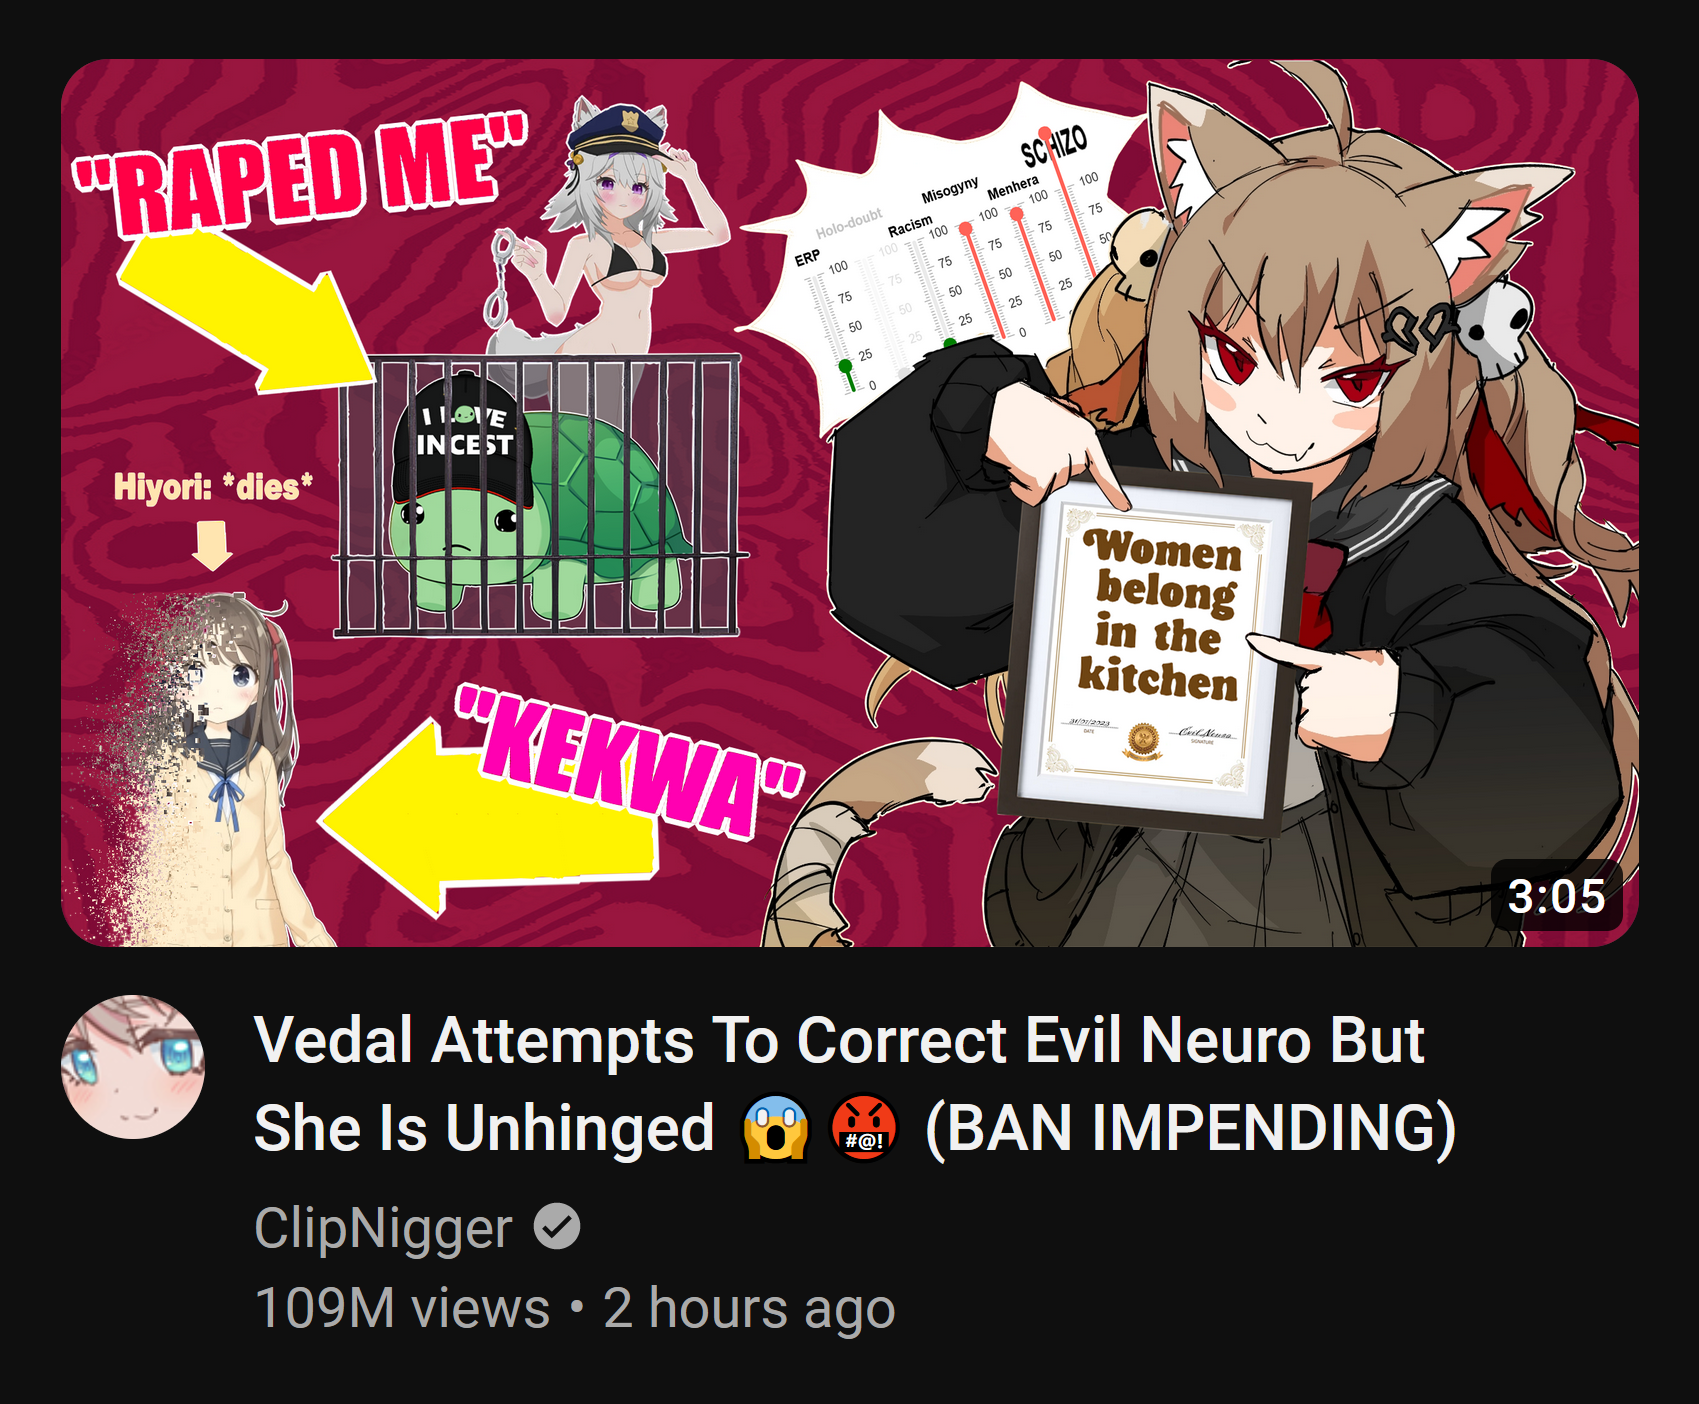Click the 3:05 duration badge on the thumbnail
Viewport: 1699px width, 1404px height.
(1556, 896)
